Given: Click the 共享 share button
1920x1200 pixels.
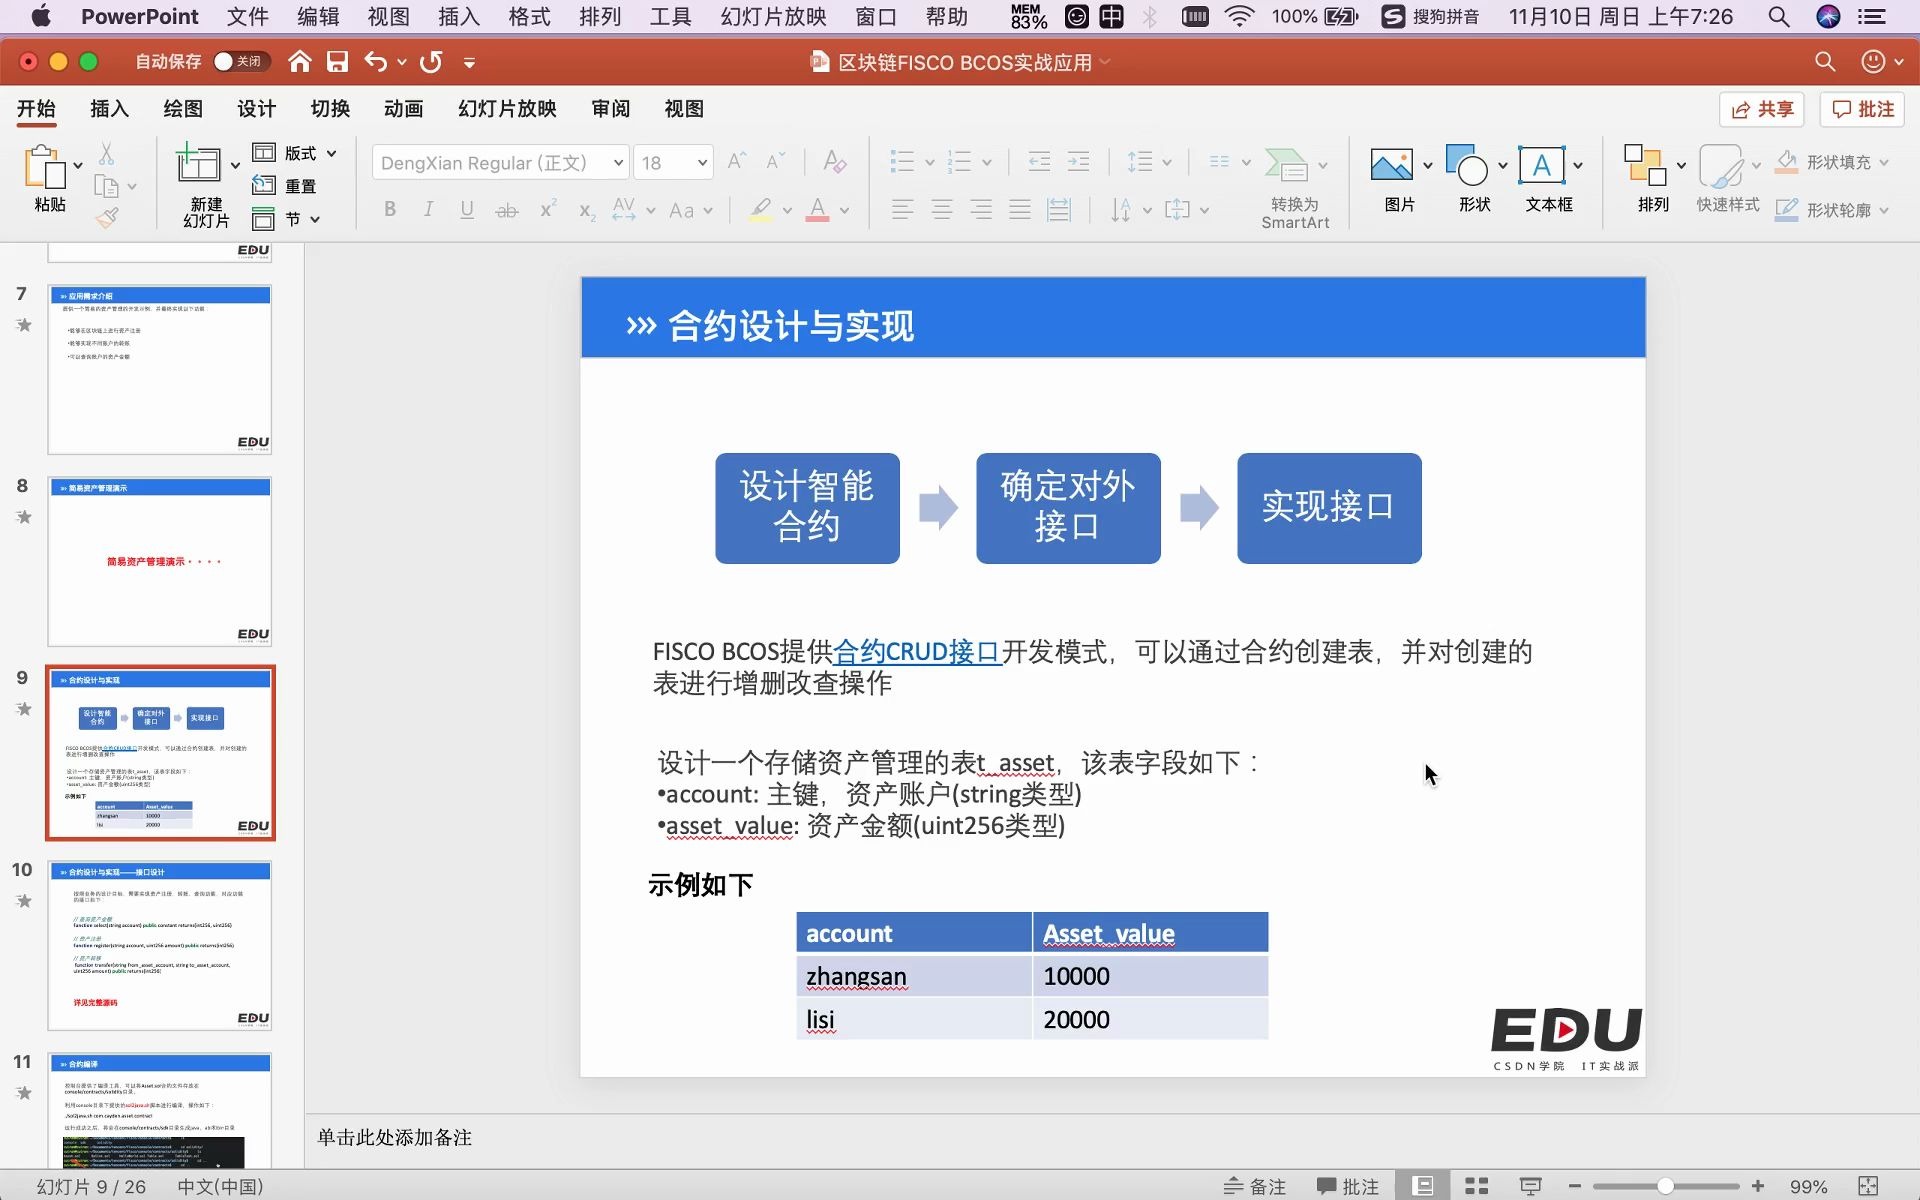Looking at the screenshot, I should click(1762, 109).
